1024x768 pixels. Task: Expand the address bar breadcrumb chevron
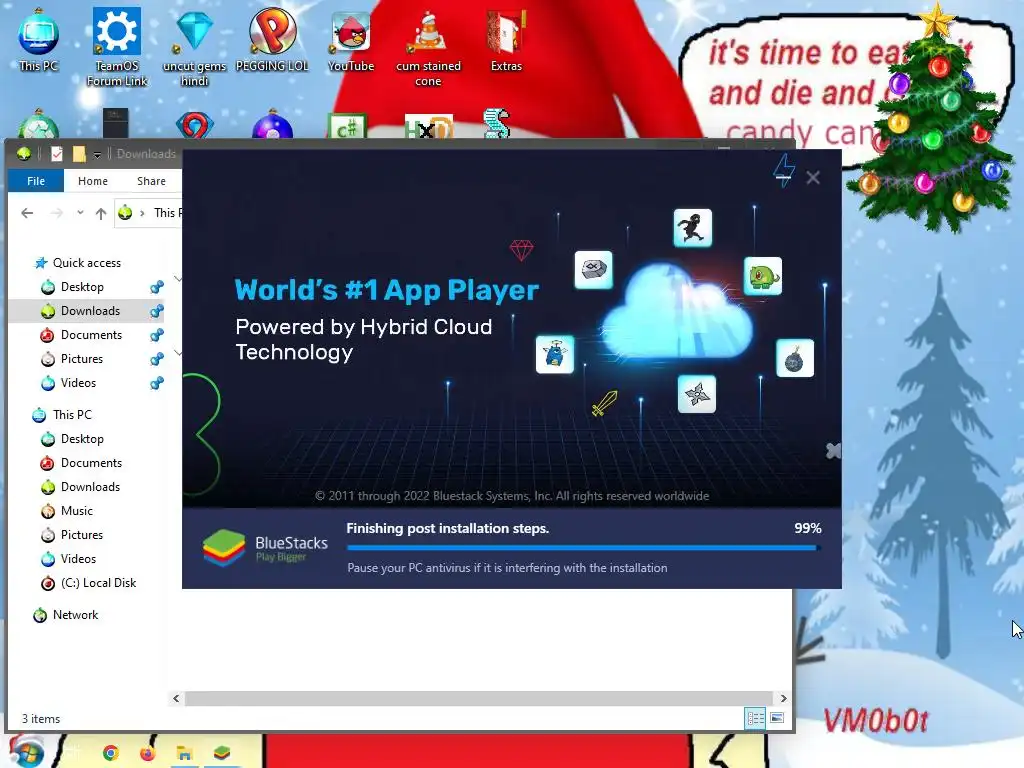tap(142, 213)
